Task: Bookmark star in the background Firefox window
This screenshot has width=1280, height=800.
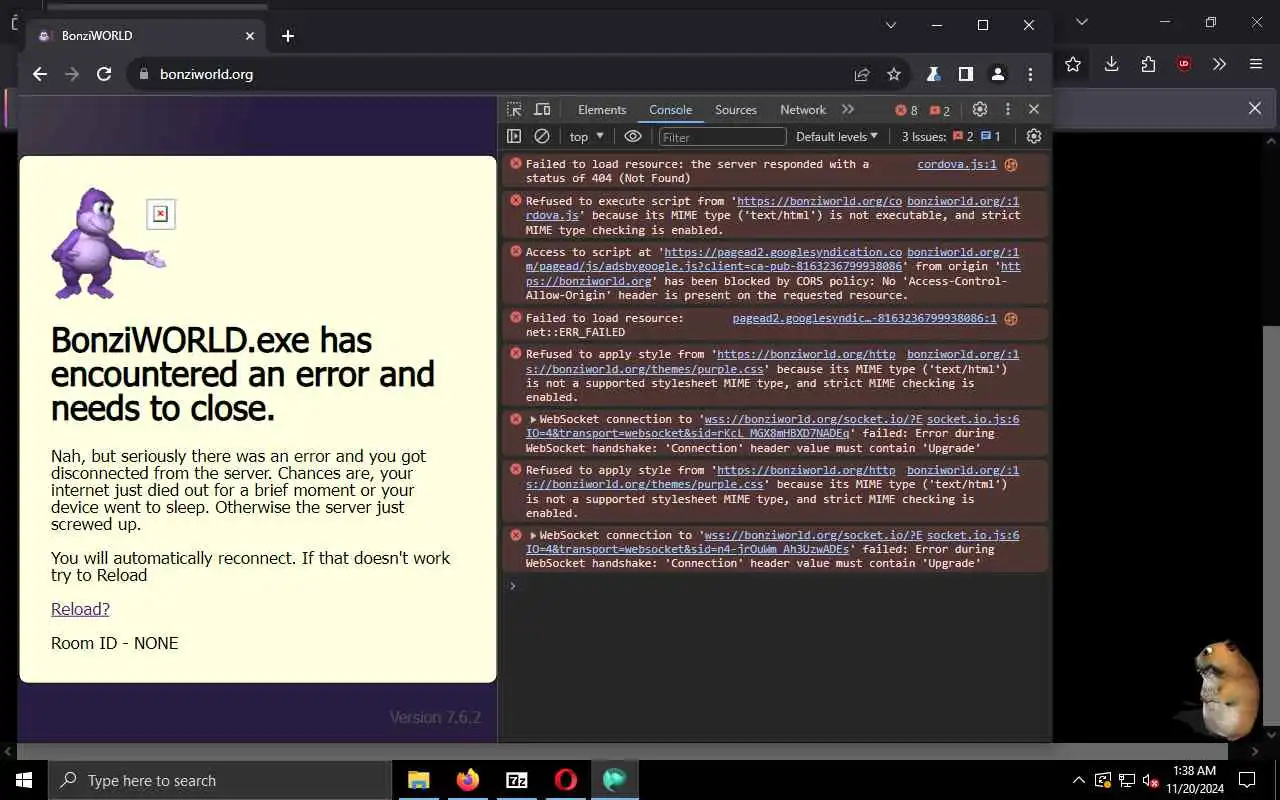Action: point(1073,64)
